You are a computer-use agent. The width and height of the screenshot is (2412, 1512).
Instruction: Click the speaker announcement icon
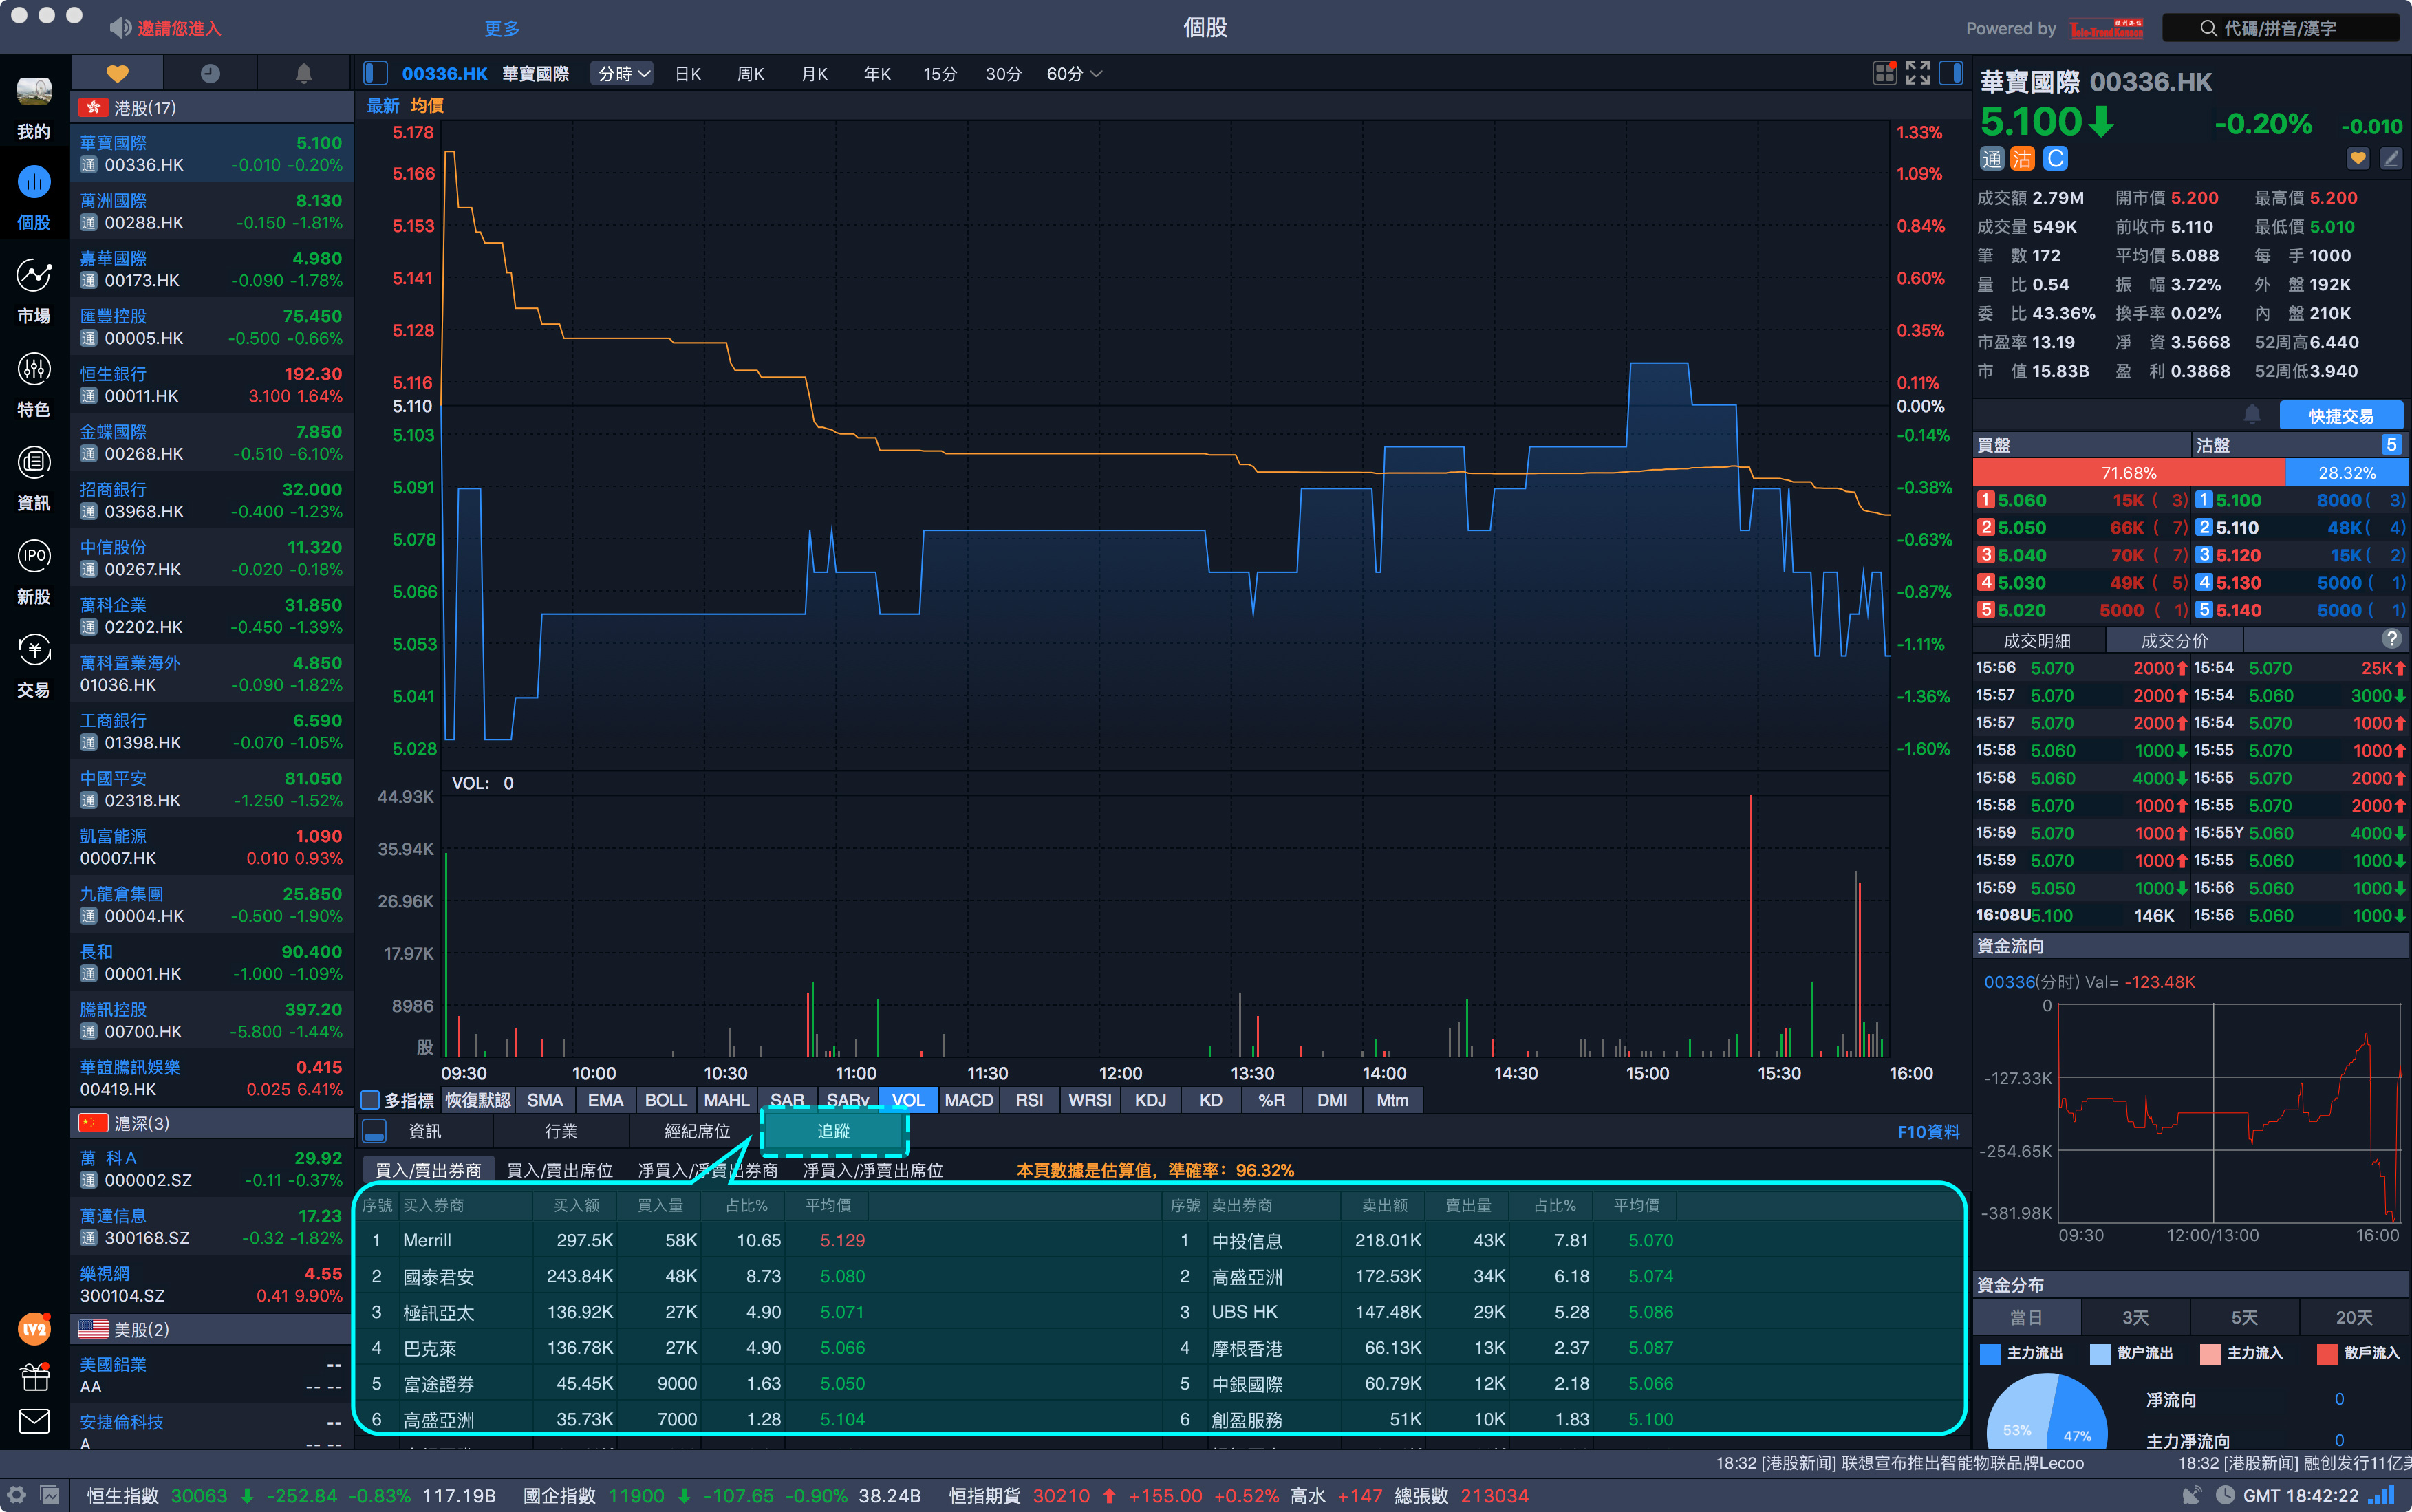[120, 28]
